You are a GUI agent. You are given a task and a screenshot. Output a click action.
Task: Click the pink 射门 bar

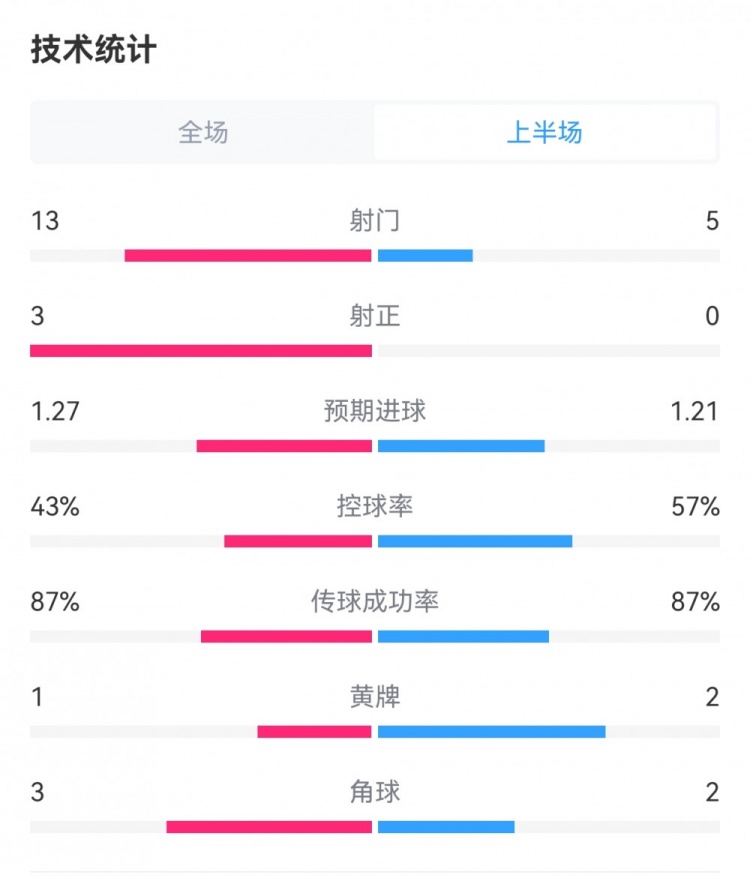click(x=248, y=256)
